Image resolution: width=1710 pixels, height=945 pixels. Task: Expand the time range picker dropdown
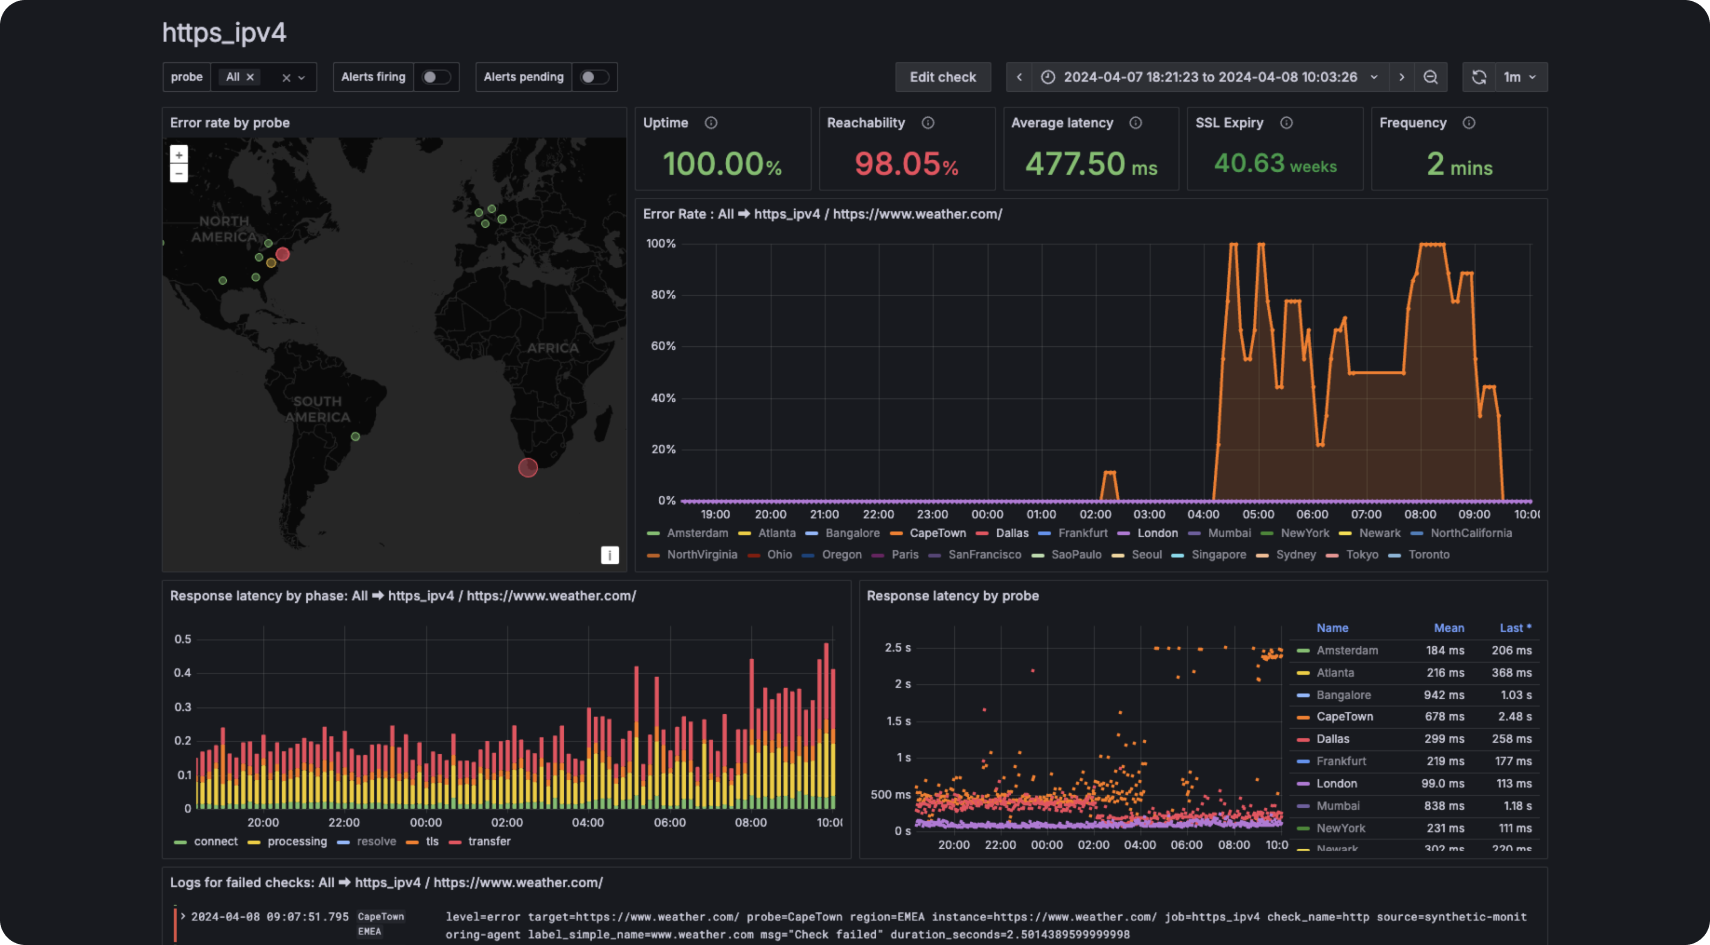[x=1374, y=77]
